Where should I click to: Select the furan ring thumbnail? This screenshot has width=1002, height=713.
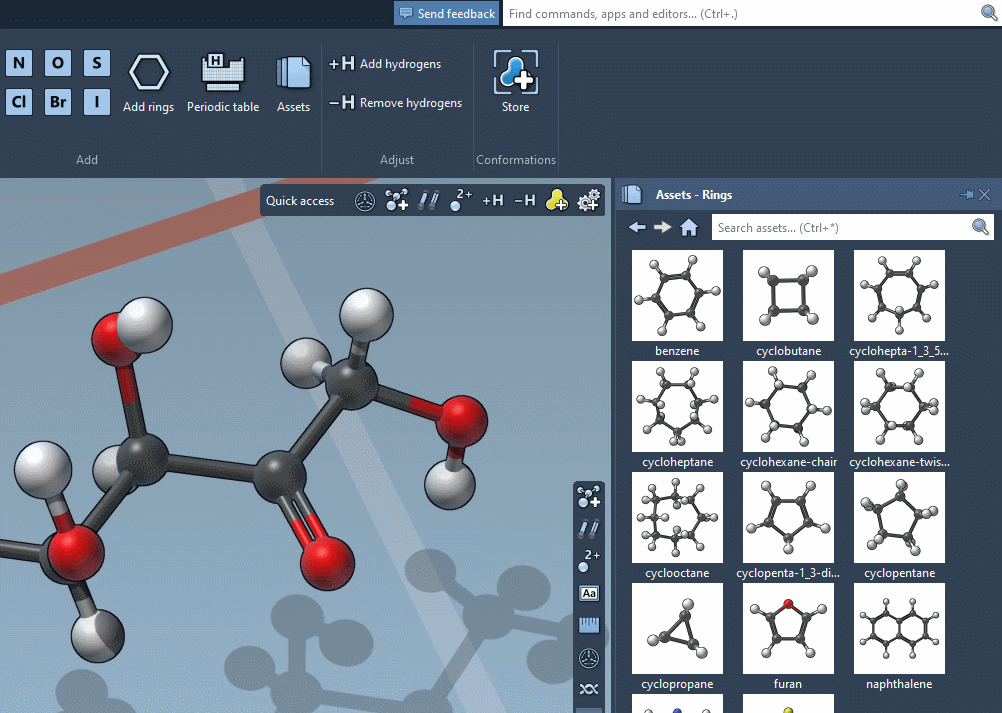(788, 628)
